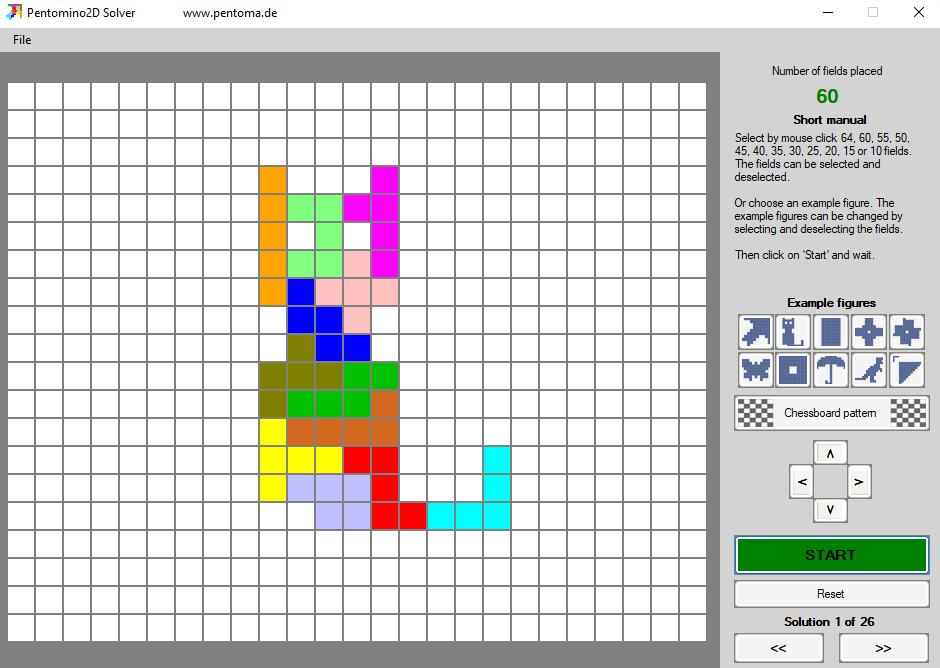The height and width of the screenshot is (668, 940).
Task: Load the symmetrical plus cross example figure
Action: pos(869,332)
